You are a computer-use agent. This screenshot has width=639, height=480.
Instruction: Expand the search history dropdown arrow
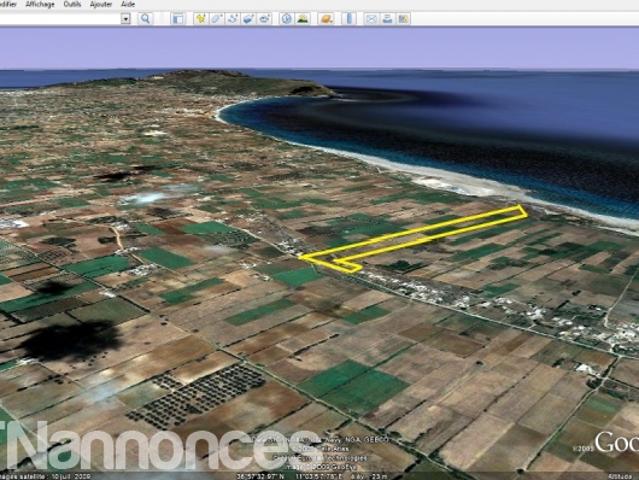[x=126, y=19]
